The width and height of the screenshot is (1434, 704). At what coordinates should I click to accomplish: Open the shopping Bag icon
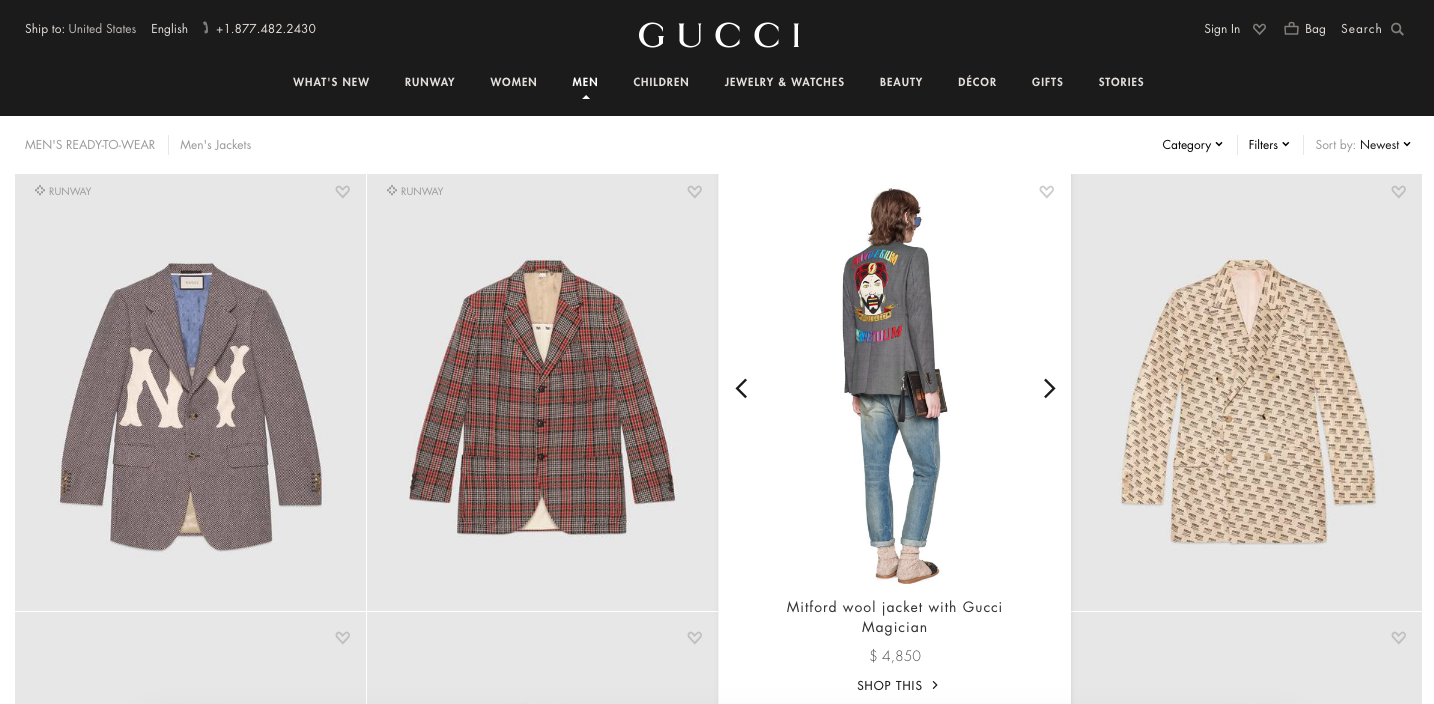point(1291,29)
